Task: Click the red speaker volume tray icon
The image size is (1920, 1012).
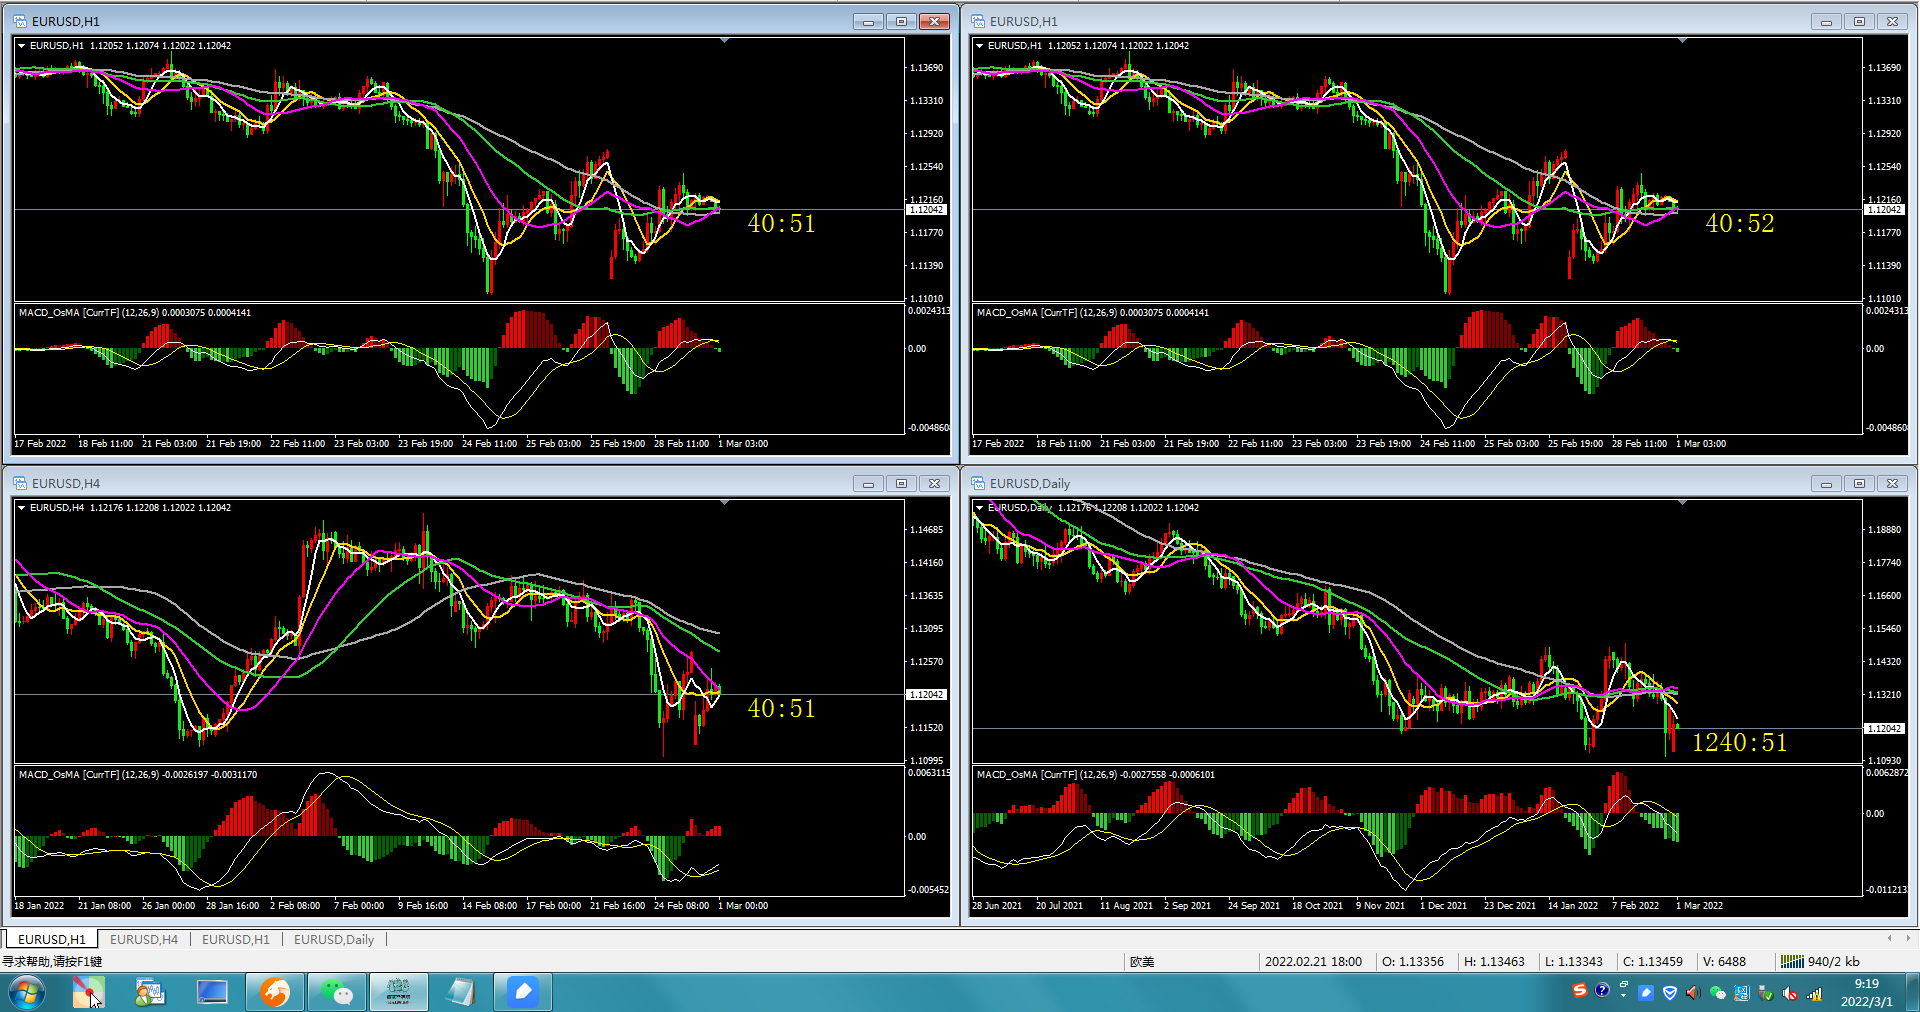Action: pos(1692,993)
